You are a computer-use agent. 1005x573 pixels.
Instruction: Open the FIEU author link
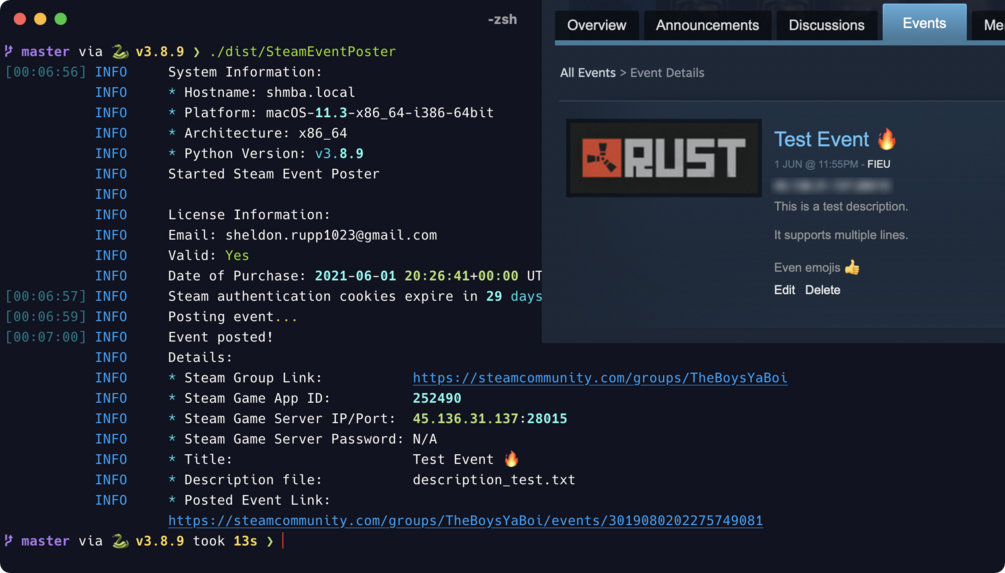tap(878, 164)
